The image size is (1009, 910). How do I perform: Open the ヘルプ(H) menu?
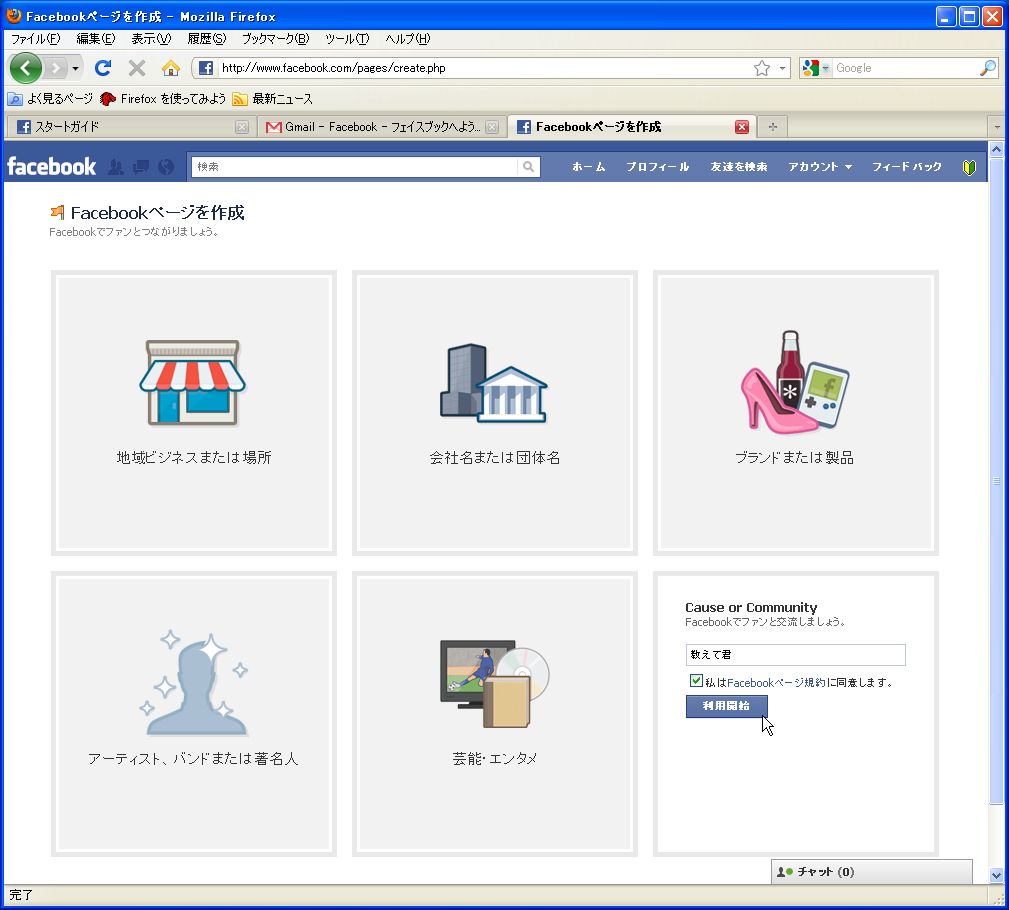[x=407, y=39]
